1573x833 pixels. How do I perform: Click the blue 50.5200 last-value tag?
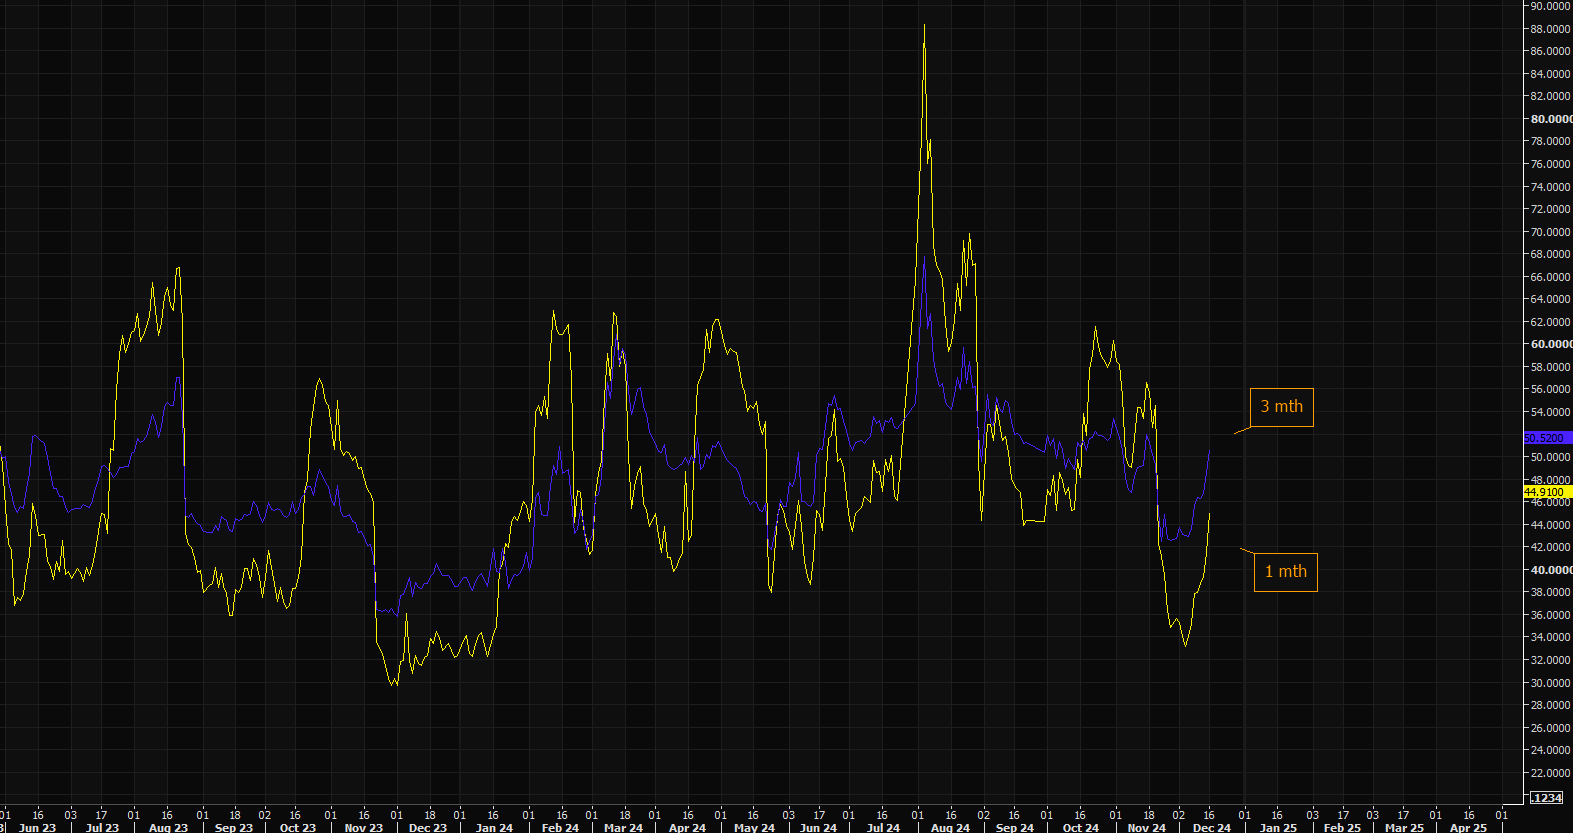(1546, 438)
